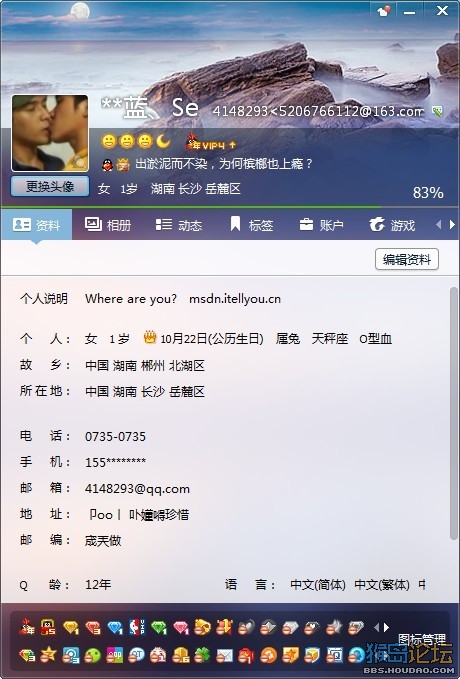Open the yellow diamond service icon
The image size is (460, 679).
tap(71, 627)
